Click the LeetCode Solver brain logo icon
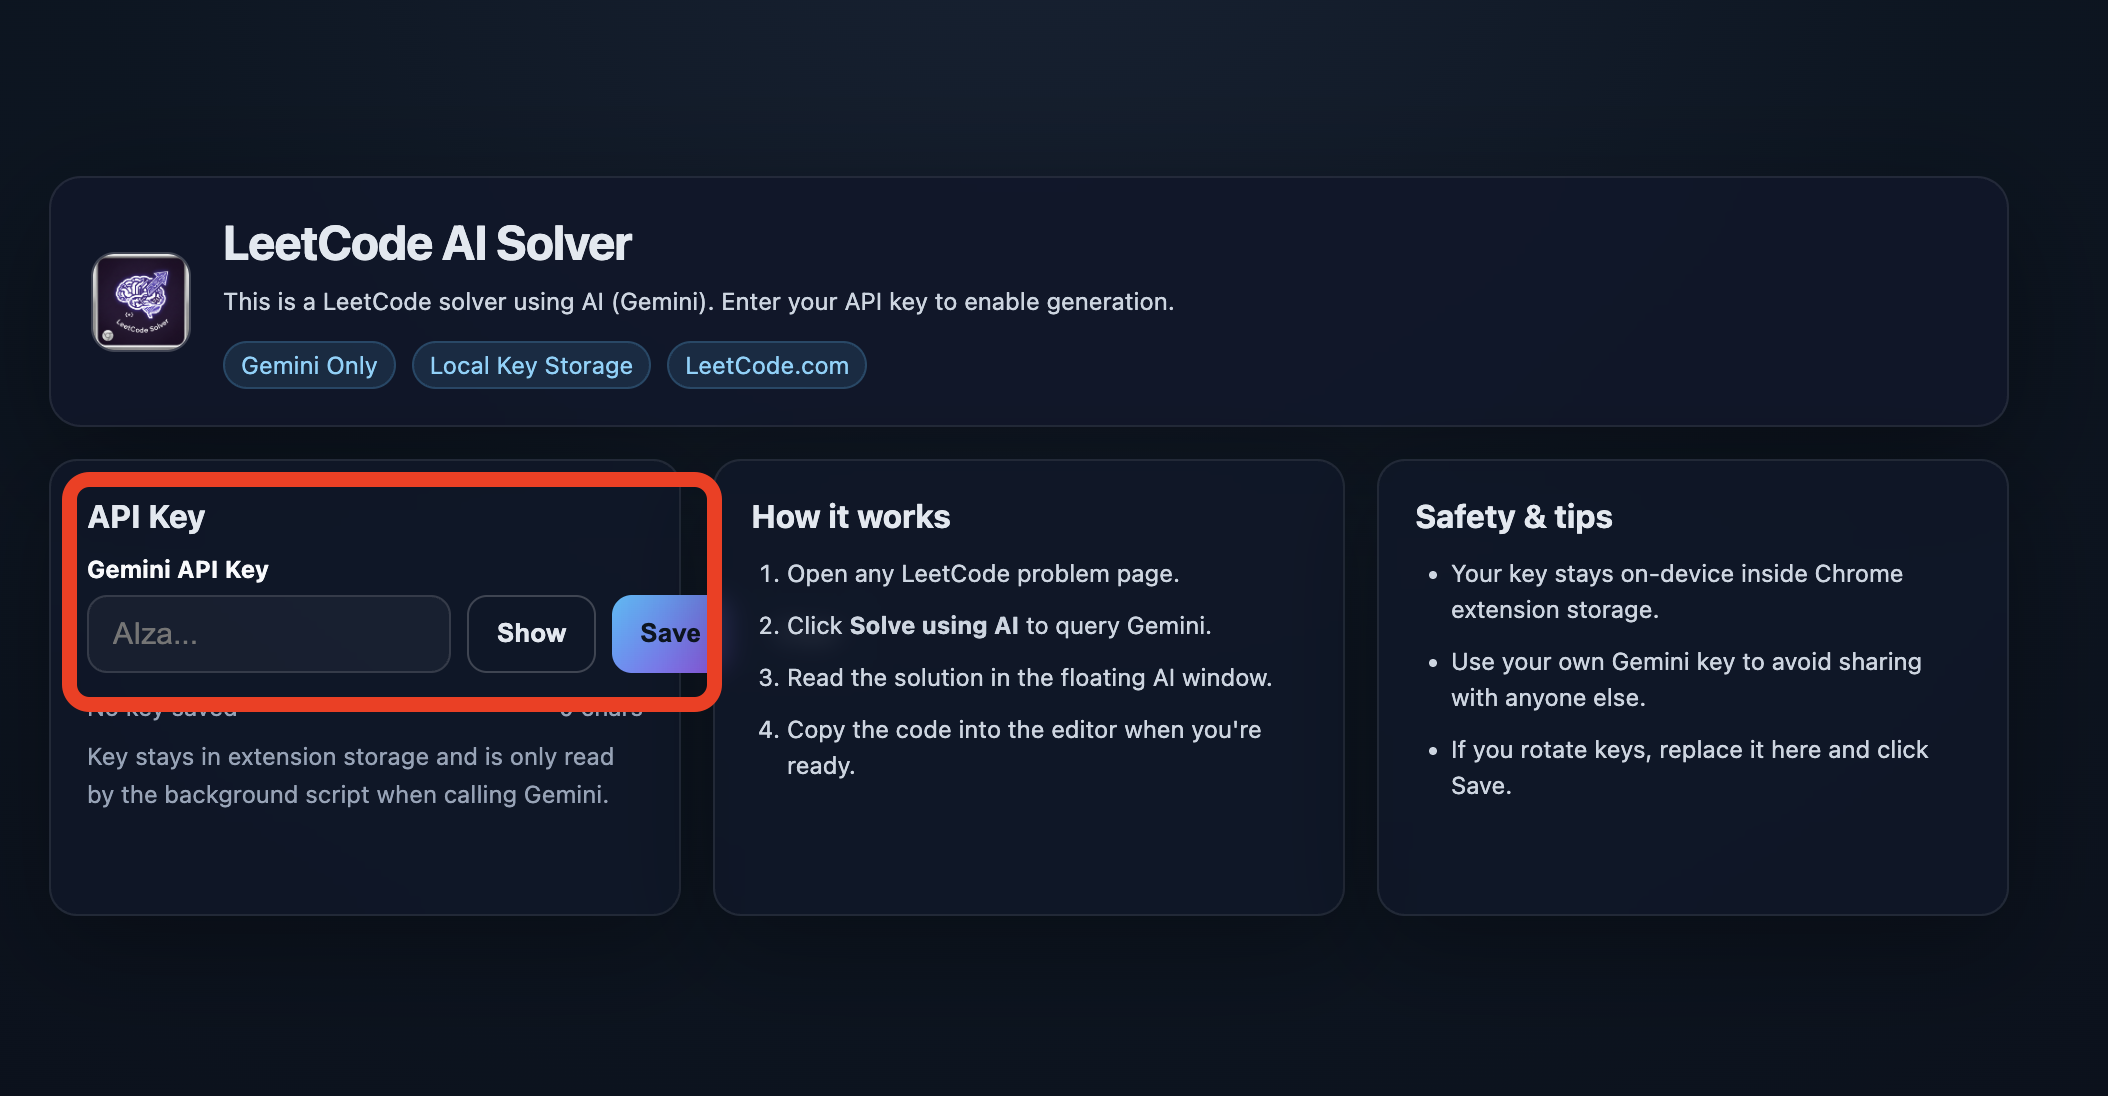The height and width of the screenshot is (1096, 2108). pyautogui.click(x=141, y=301)
